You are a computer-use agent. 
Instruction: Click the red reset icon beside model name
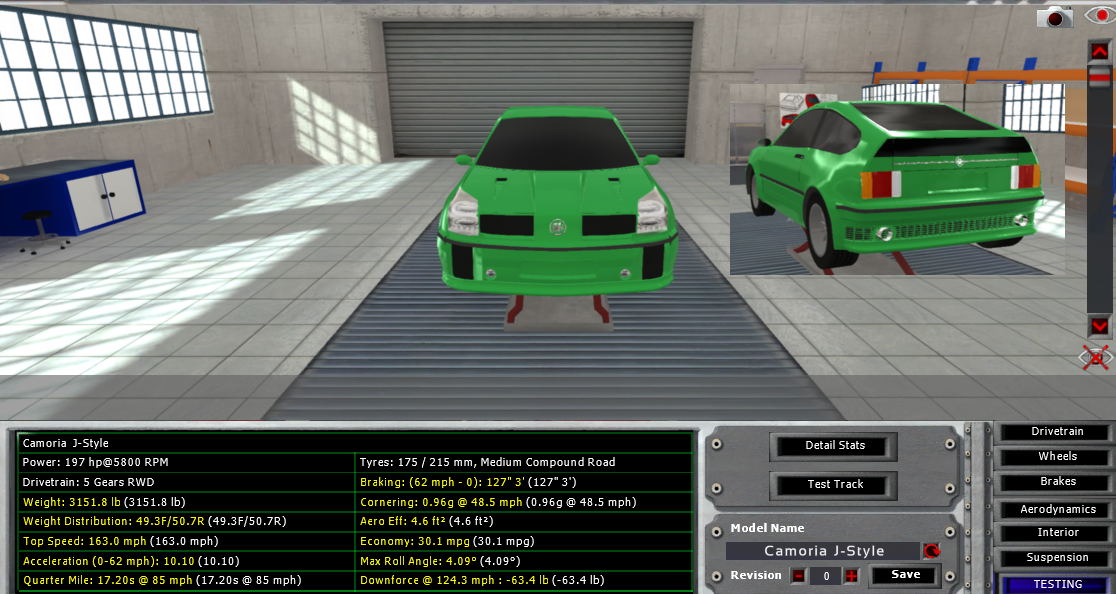[932, 551]
